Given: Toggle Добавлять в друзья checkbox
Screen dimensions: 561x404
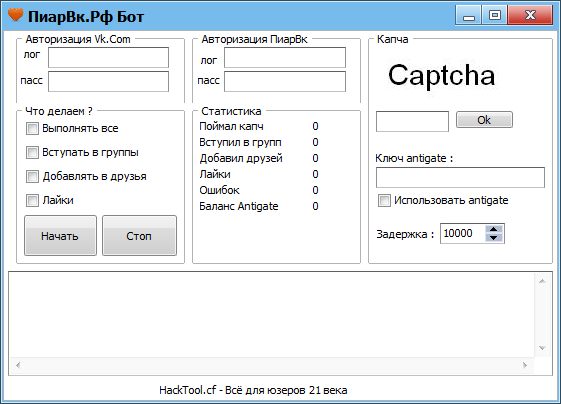Looking at the screenshot, I should pyautogui.click(x=32, y=176).
